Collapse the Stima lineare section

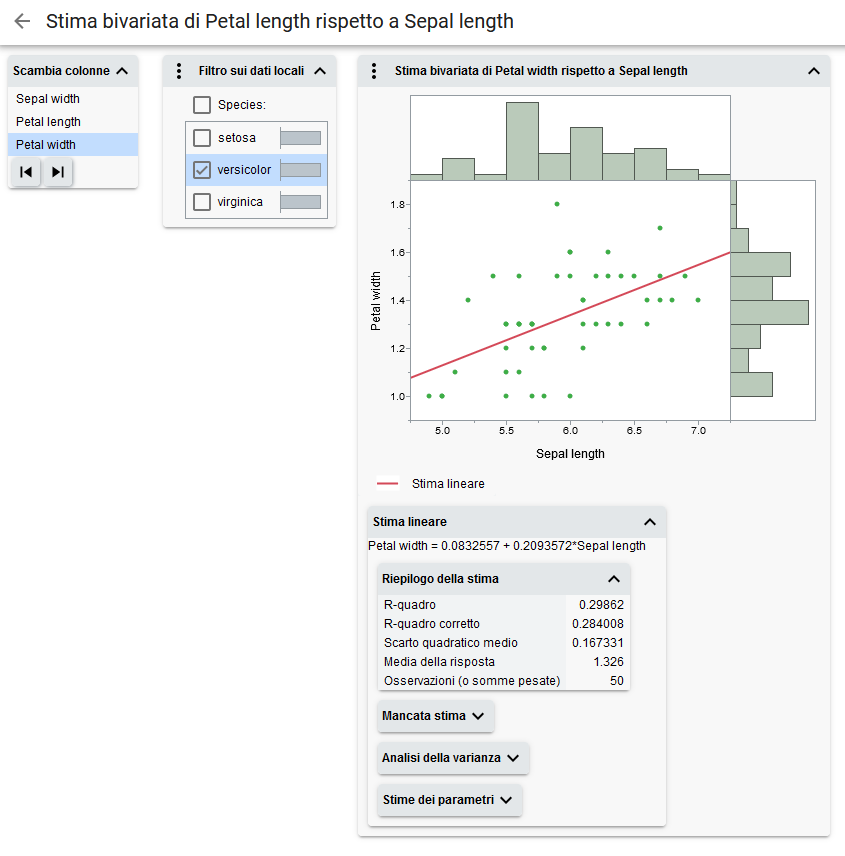[650, 522]
